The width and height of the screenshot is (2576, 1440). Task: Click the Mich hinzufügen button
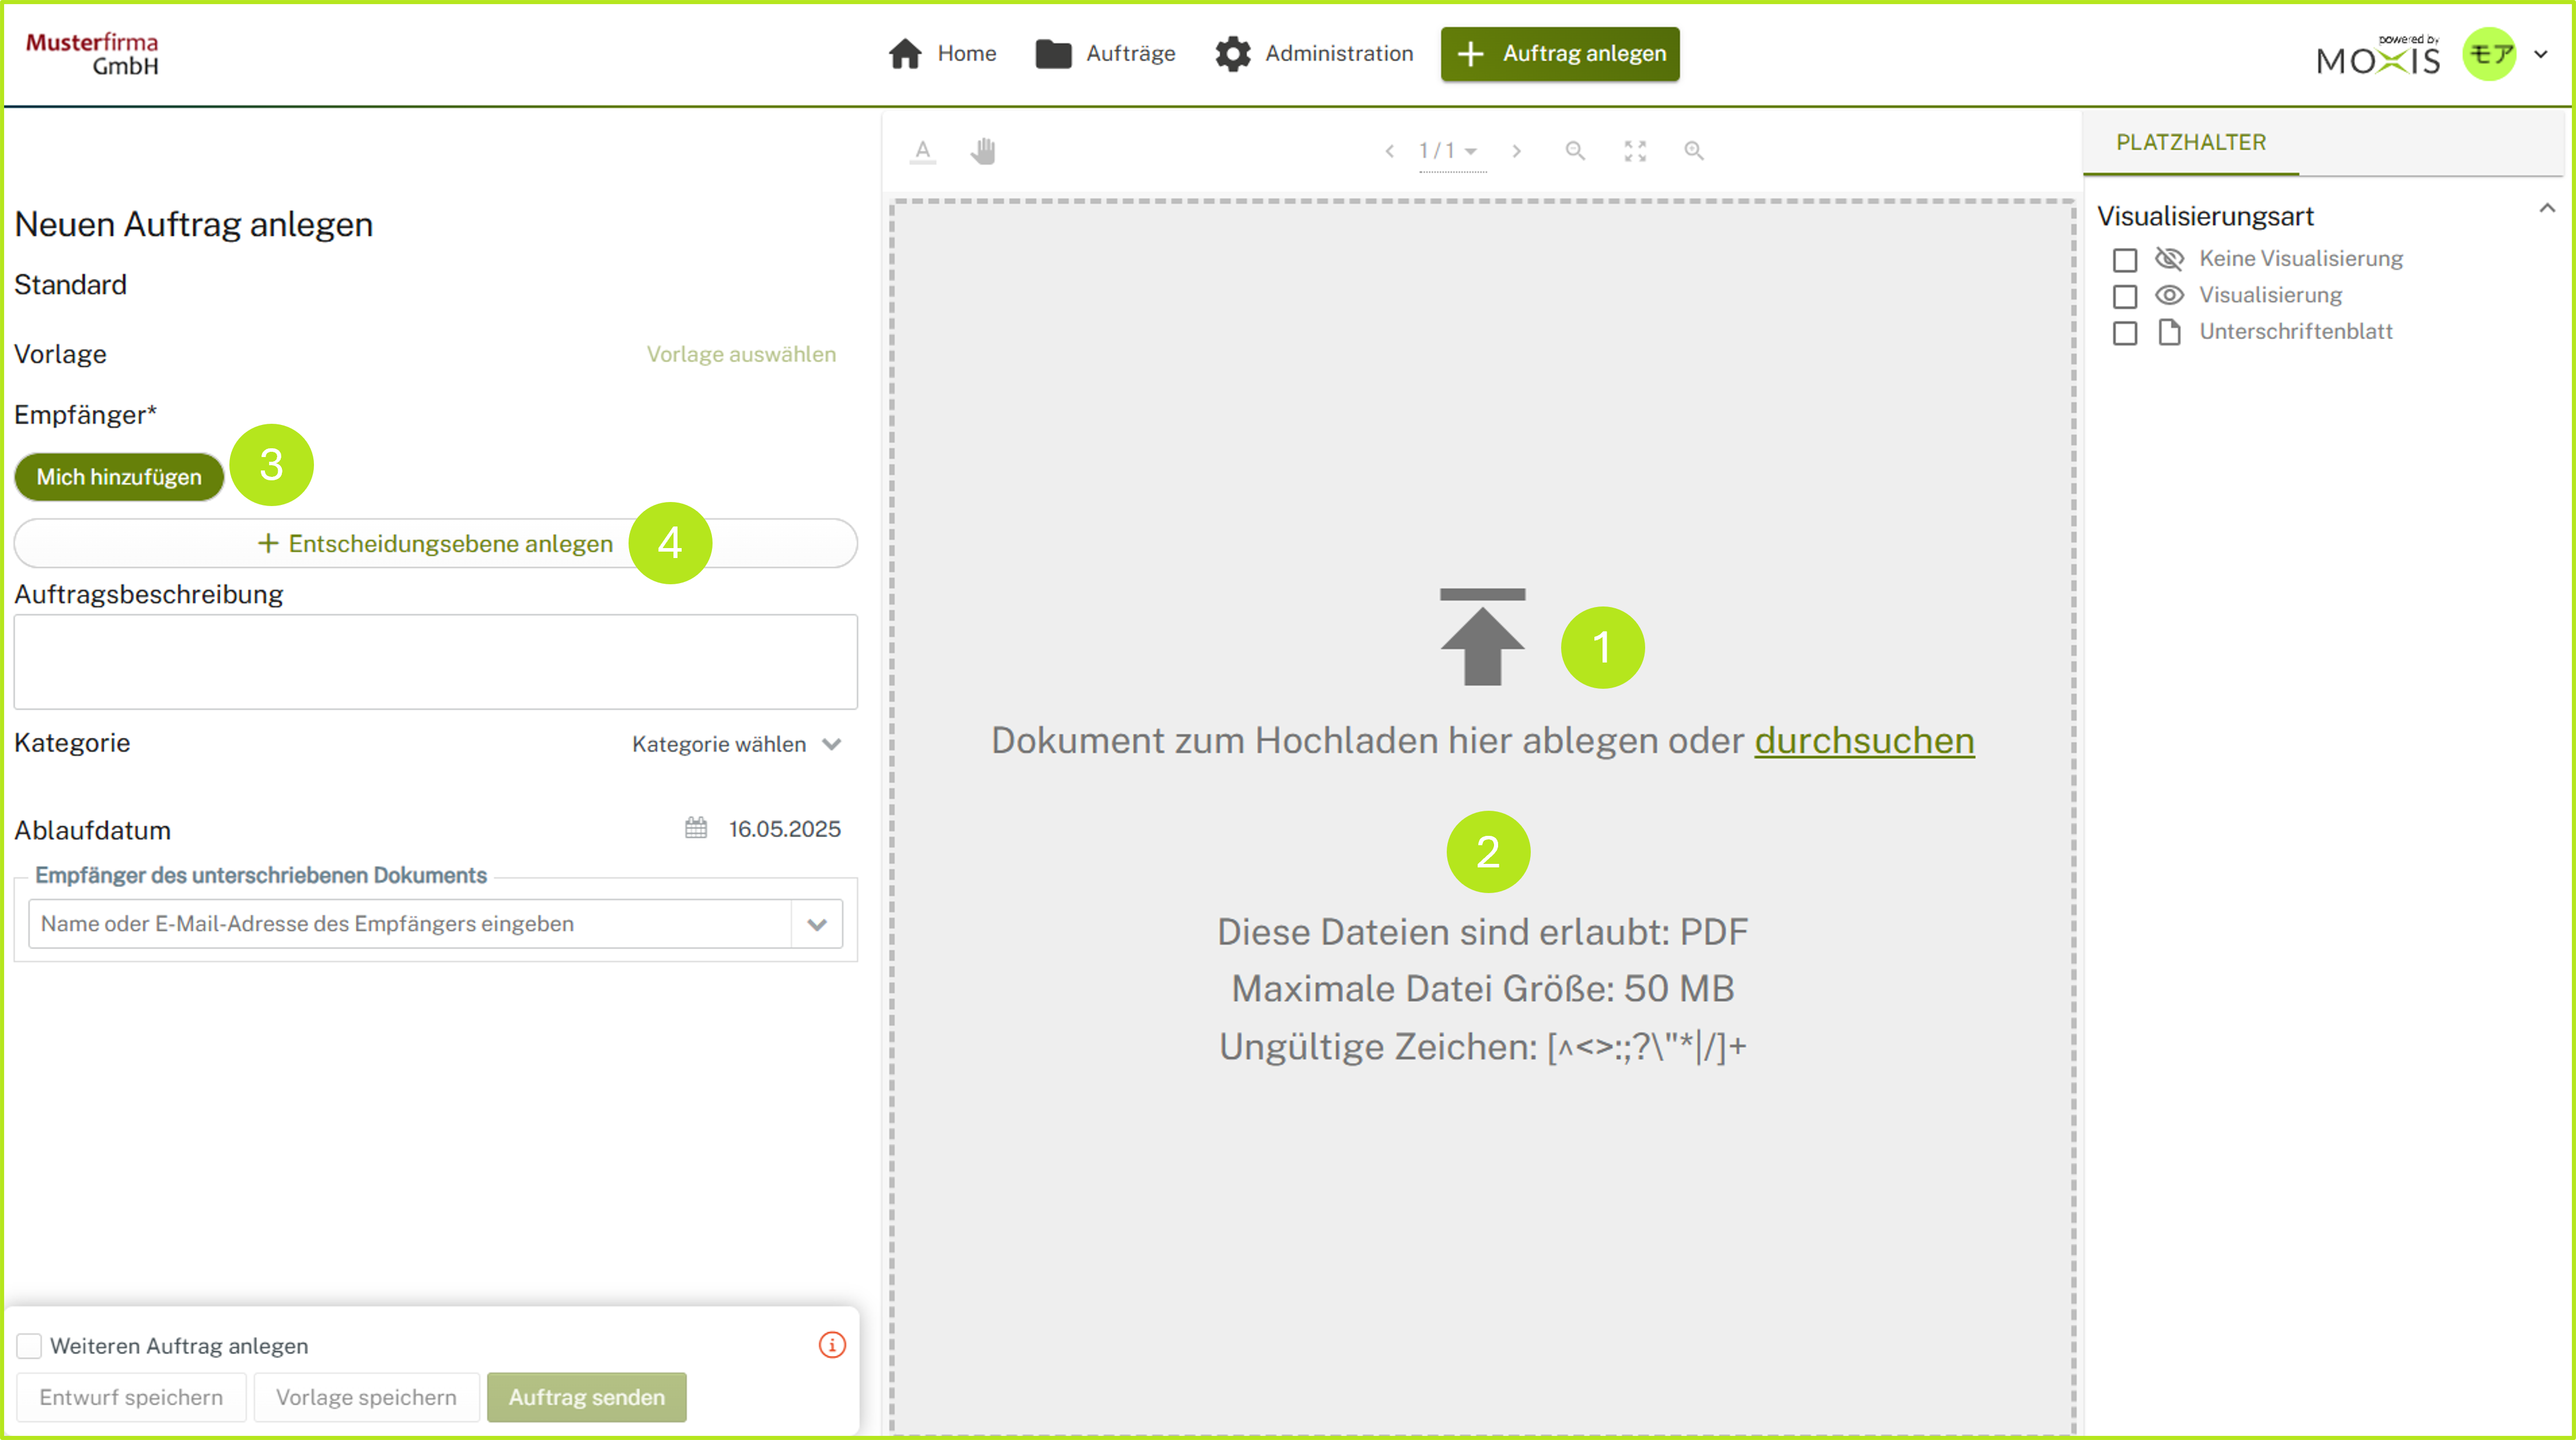pyautogui.click(x=119, y=477)
